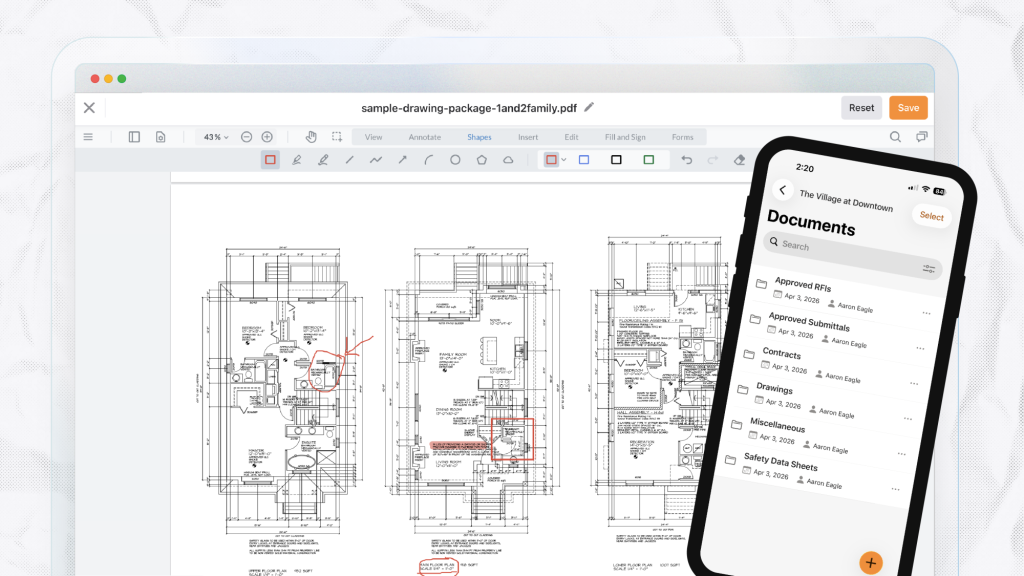Select the straight Line tool
Image resolution: width=1024 pixels, height=576 pixels.
click(349, 160)
